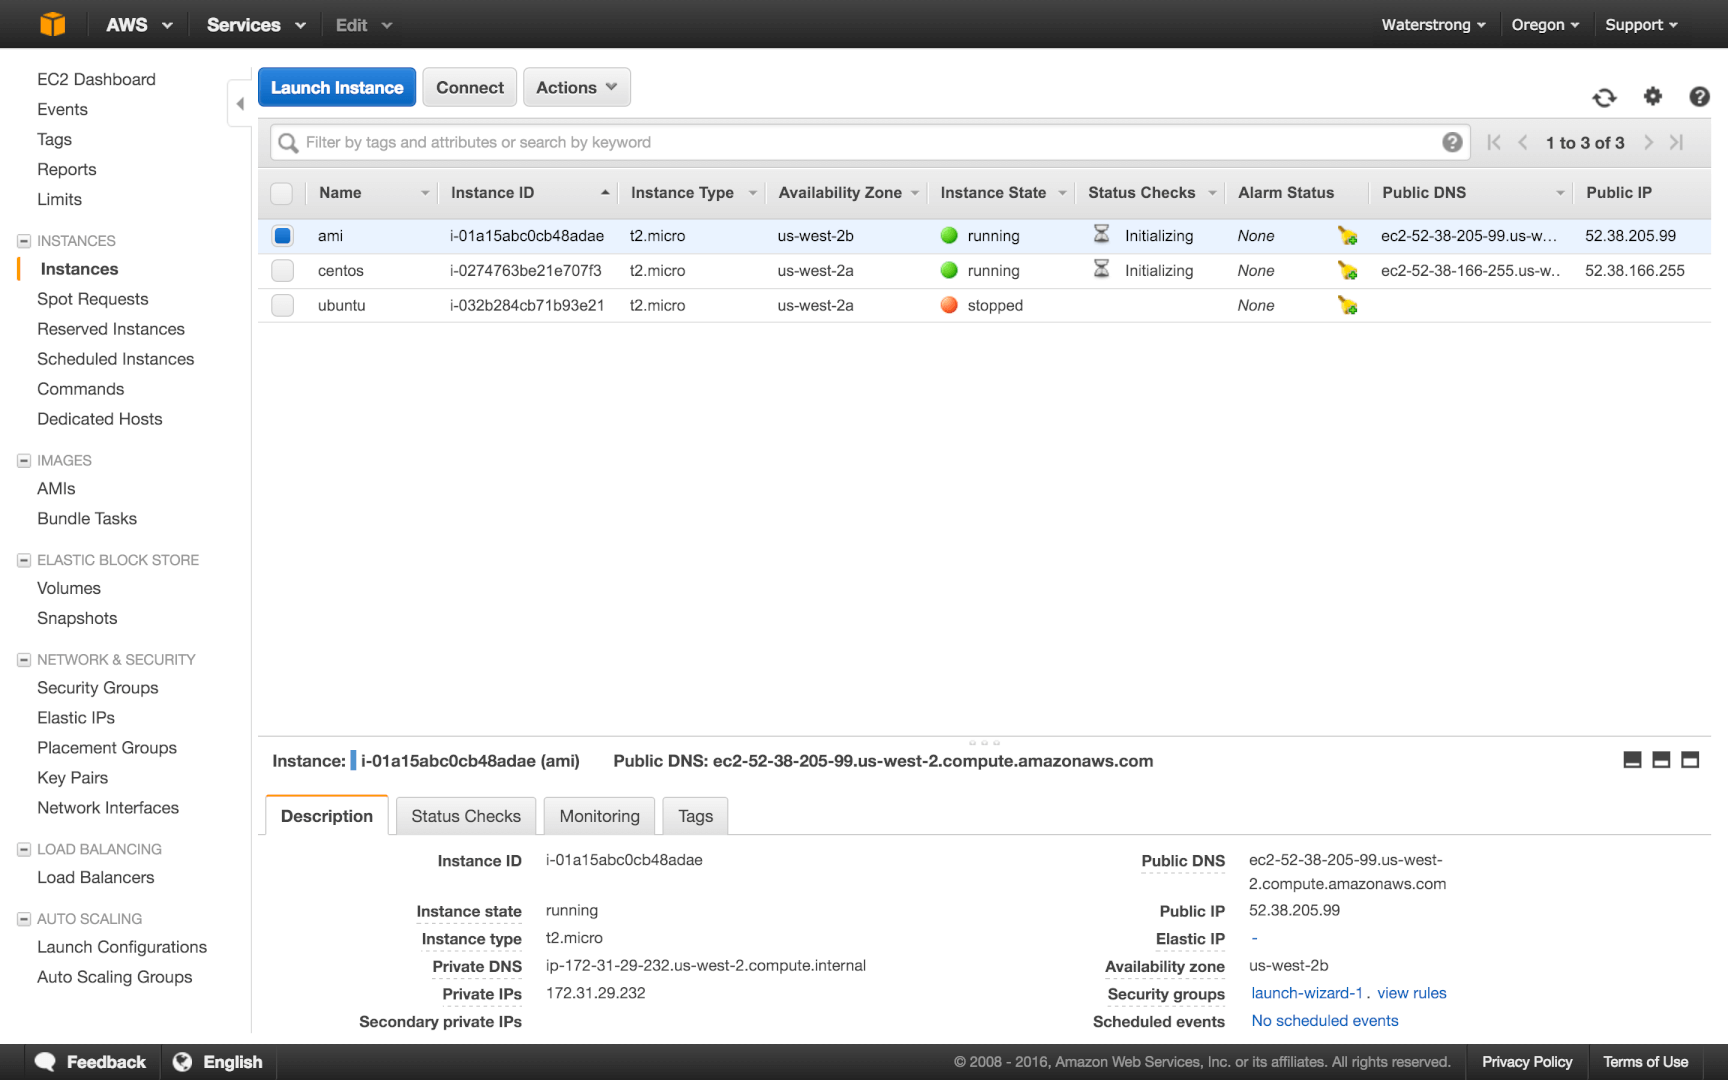Click hourglass status icon for centos
This screenshot has height=1080, width=1728.
[x=1101, y=269]
